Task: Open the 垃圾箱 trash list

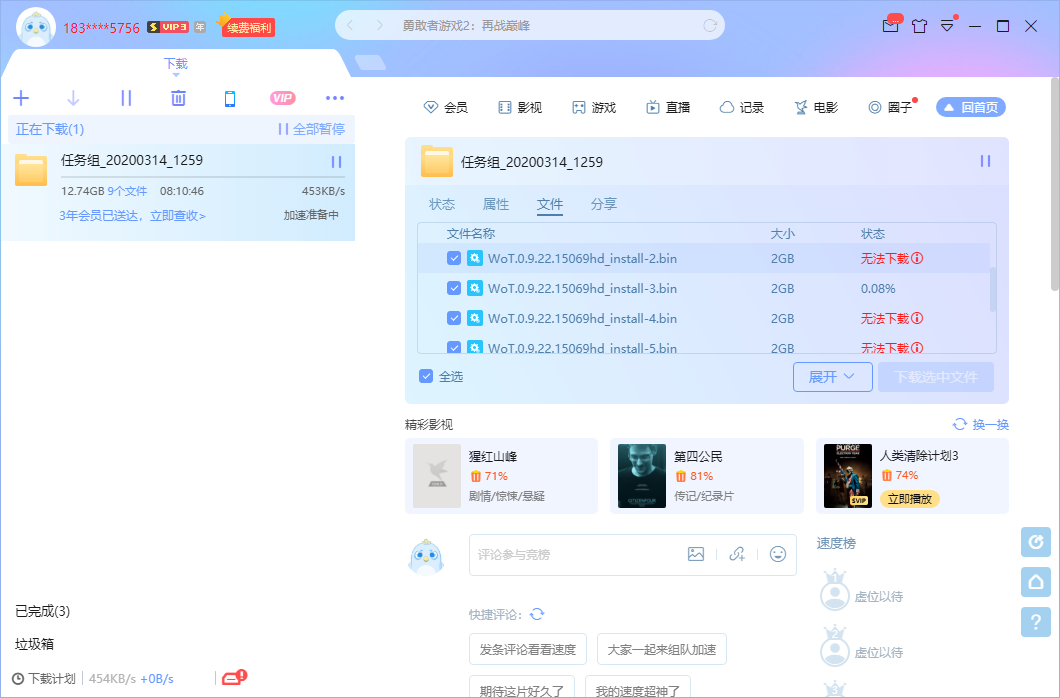Action: [x=34, y=644]
